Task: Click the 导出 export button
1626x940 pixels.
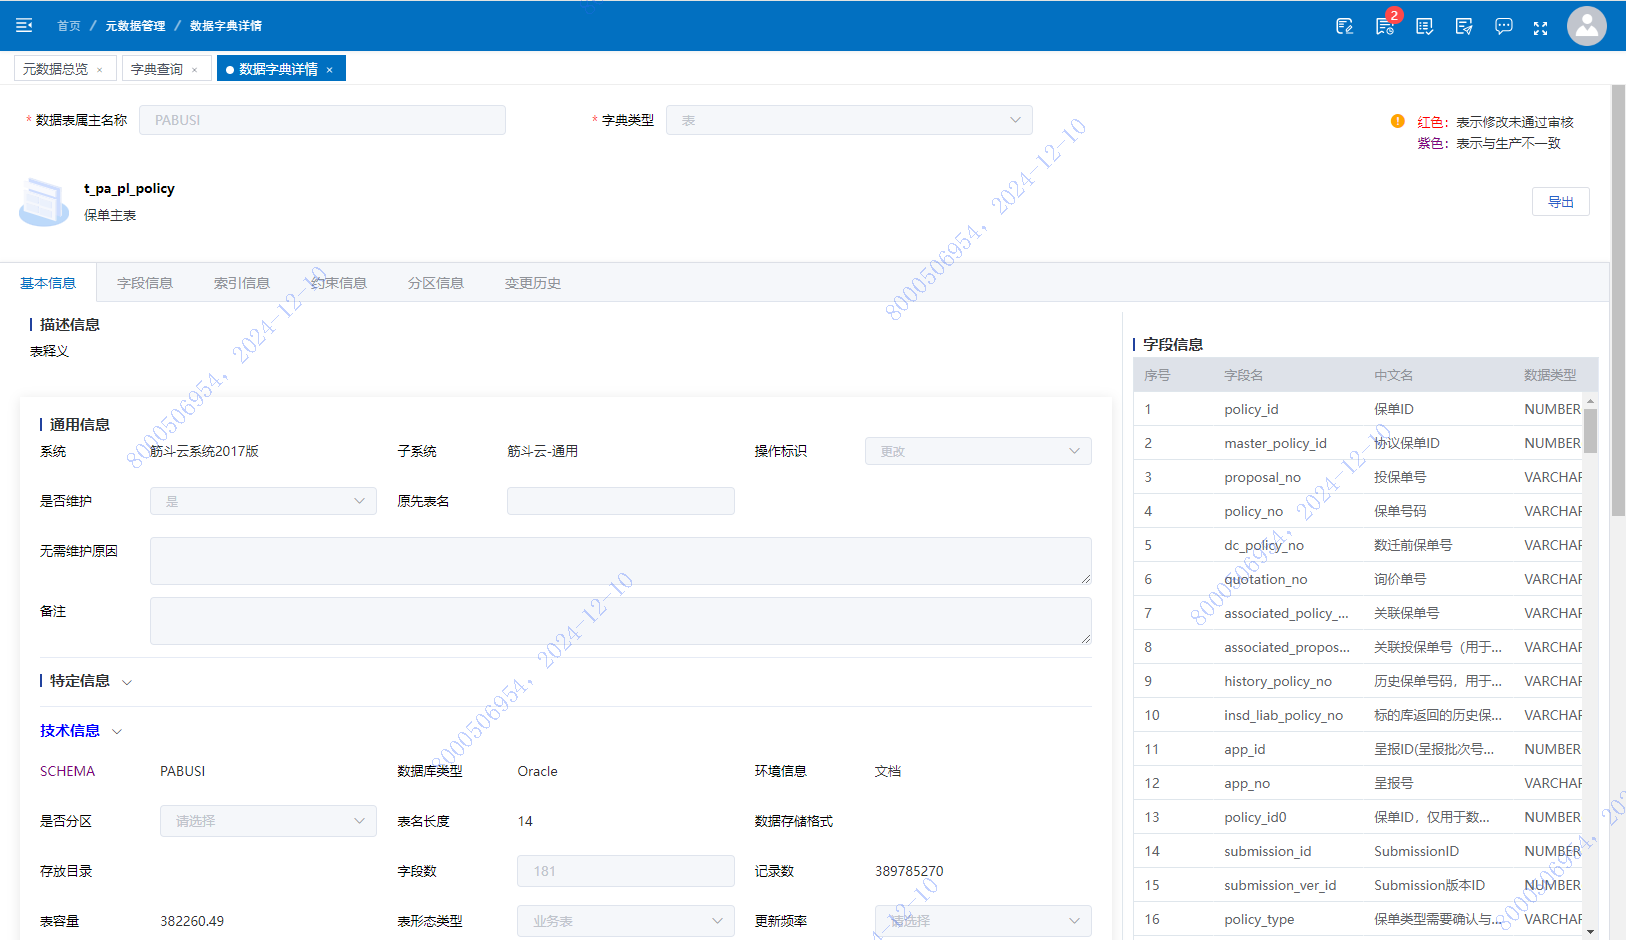Action: [x=1560, y=202]
